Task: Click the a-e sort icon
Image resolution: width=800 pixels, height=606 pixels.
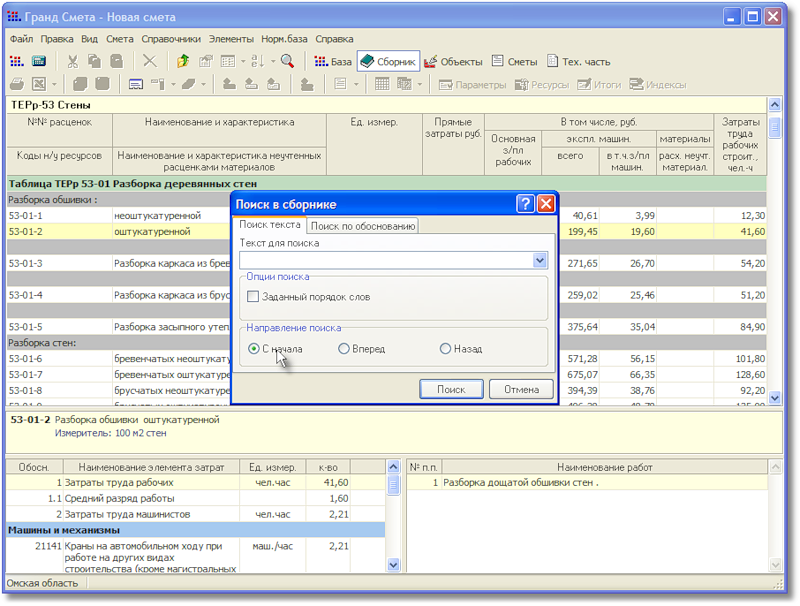Action: click(258, 62)
